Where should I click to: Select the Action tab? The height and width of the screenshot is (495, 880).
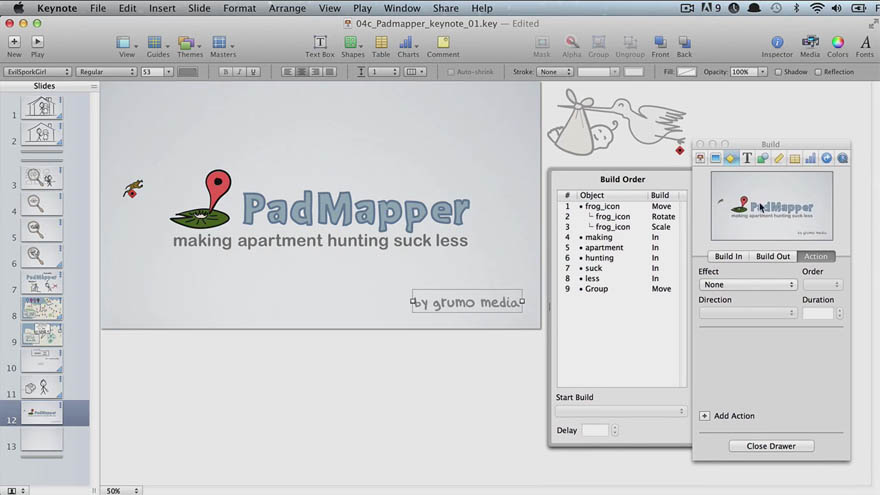(x=816, y=256)
